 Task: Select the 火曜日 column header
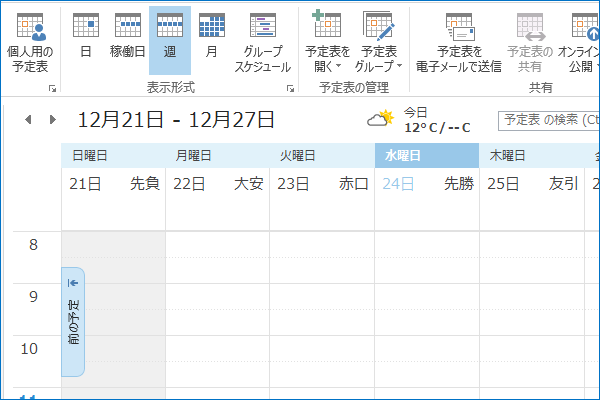(322, 155)
